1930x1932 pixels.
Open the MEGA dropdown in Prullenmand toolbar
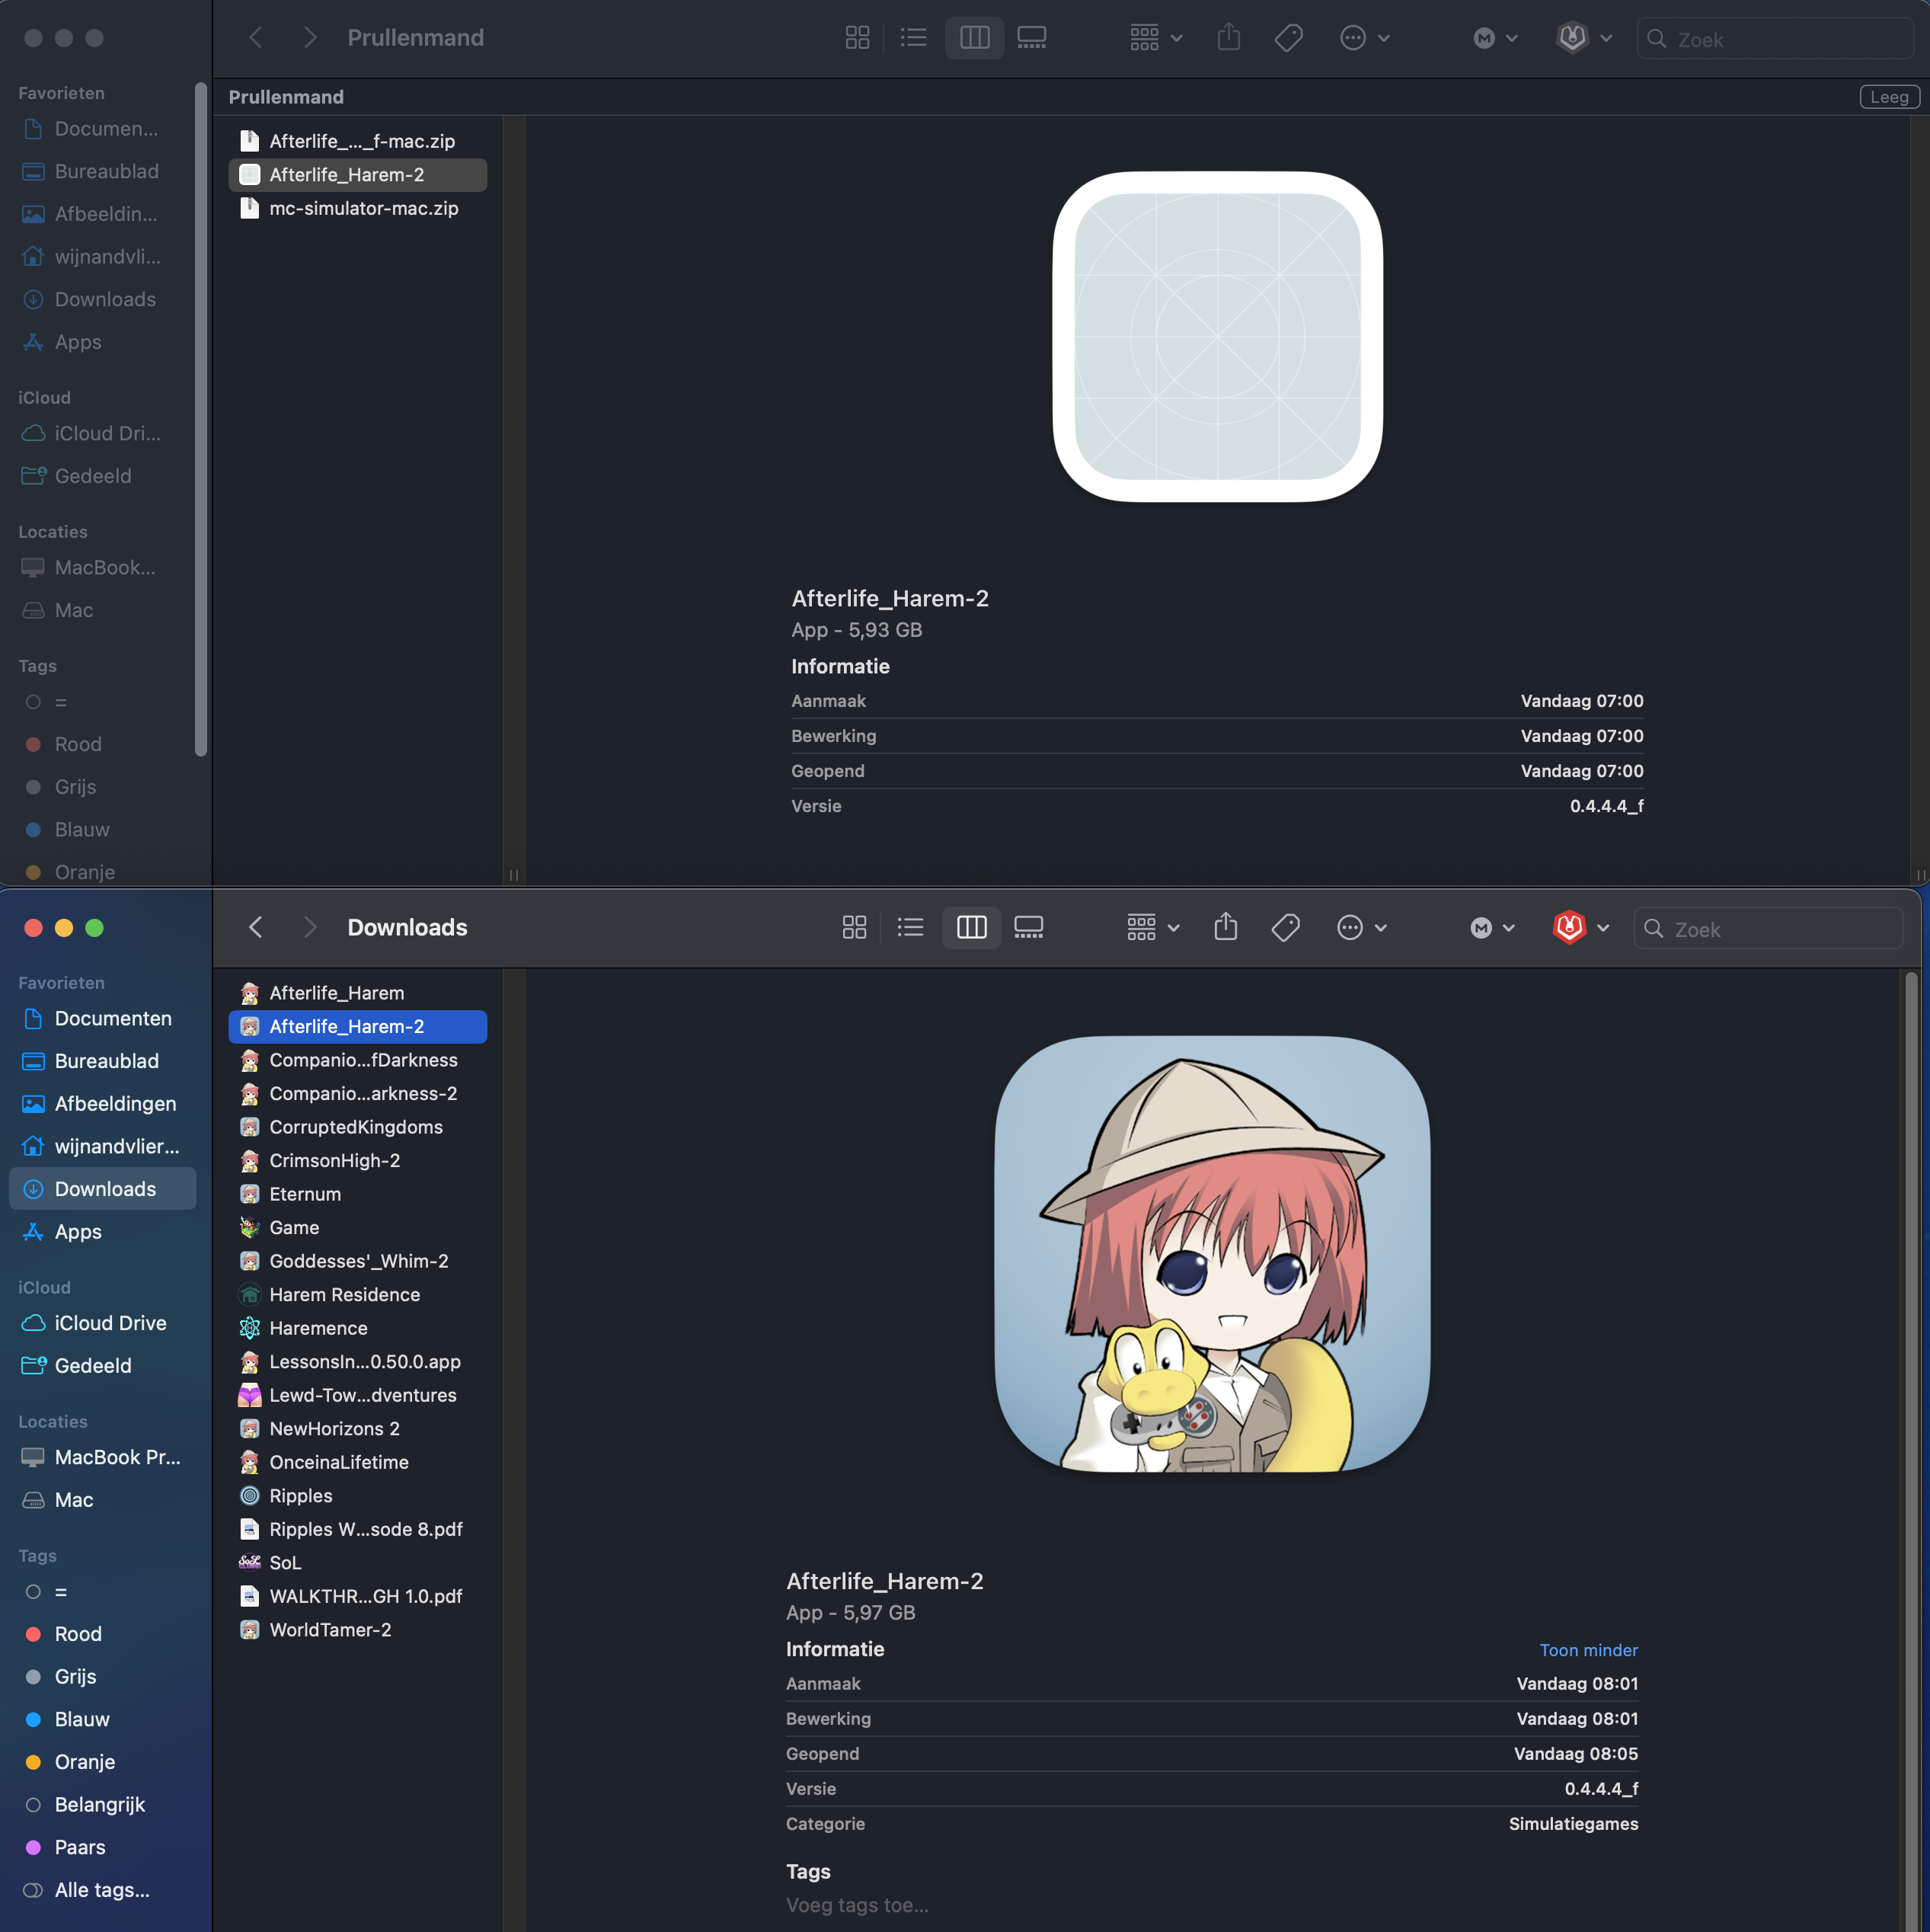[x=1495, y=38]
